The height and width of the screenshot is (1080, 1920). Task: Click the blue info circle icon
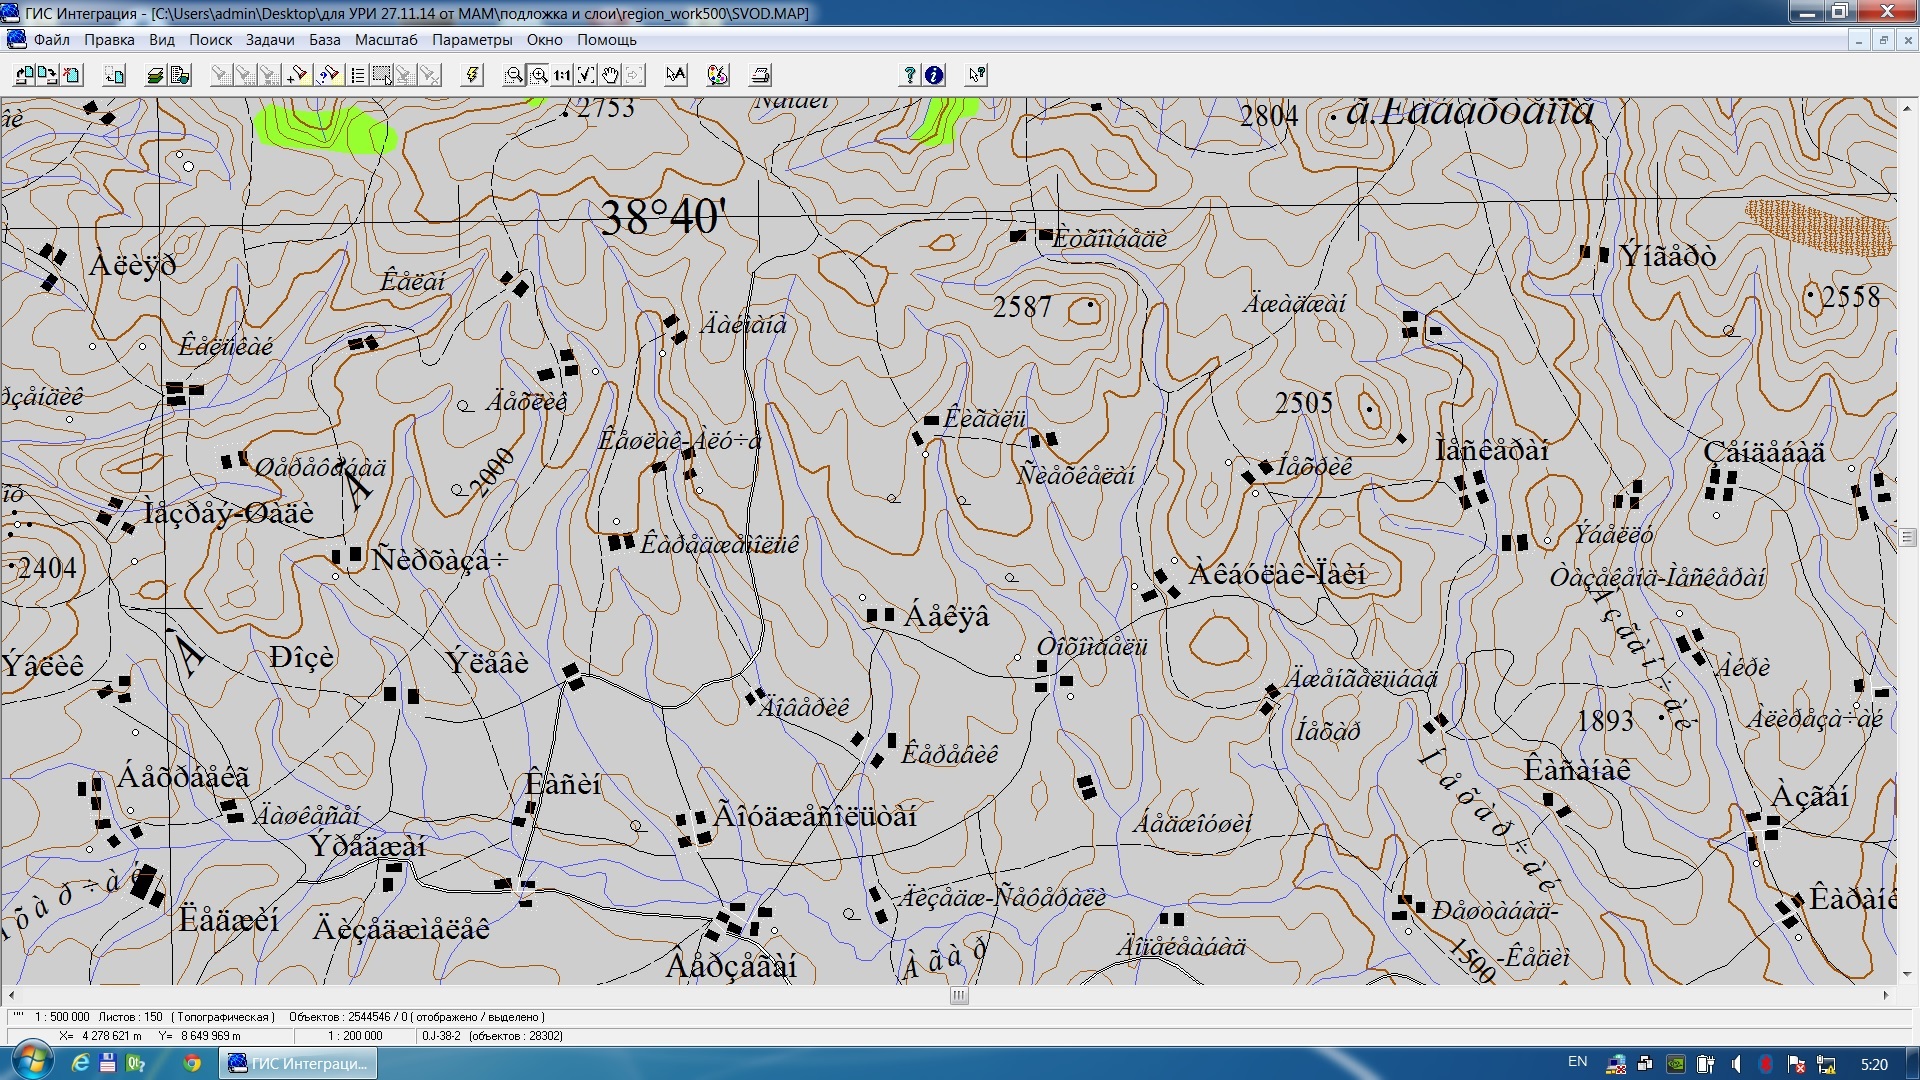pos(934,75)
